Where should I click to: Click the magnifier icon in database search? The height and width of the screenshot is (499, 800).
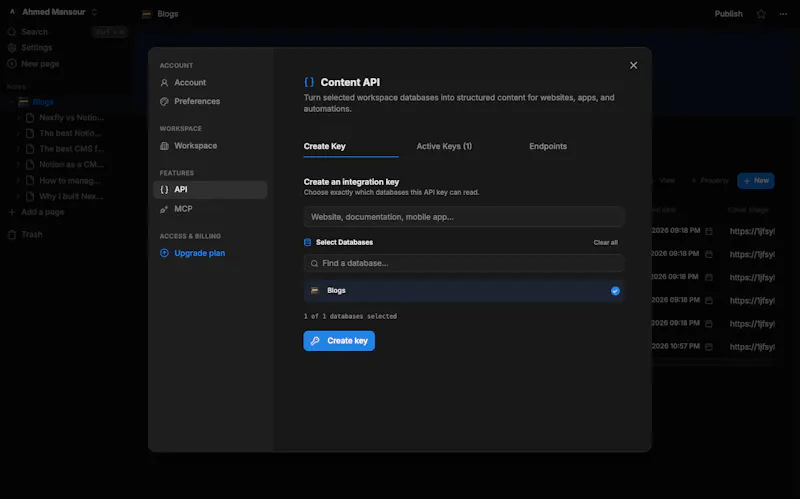[x=314, y=263]
